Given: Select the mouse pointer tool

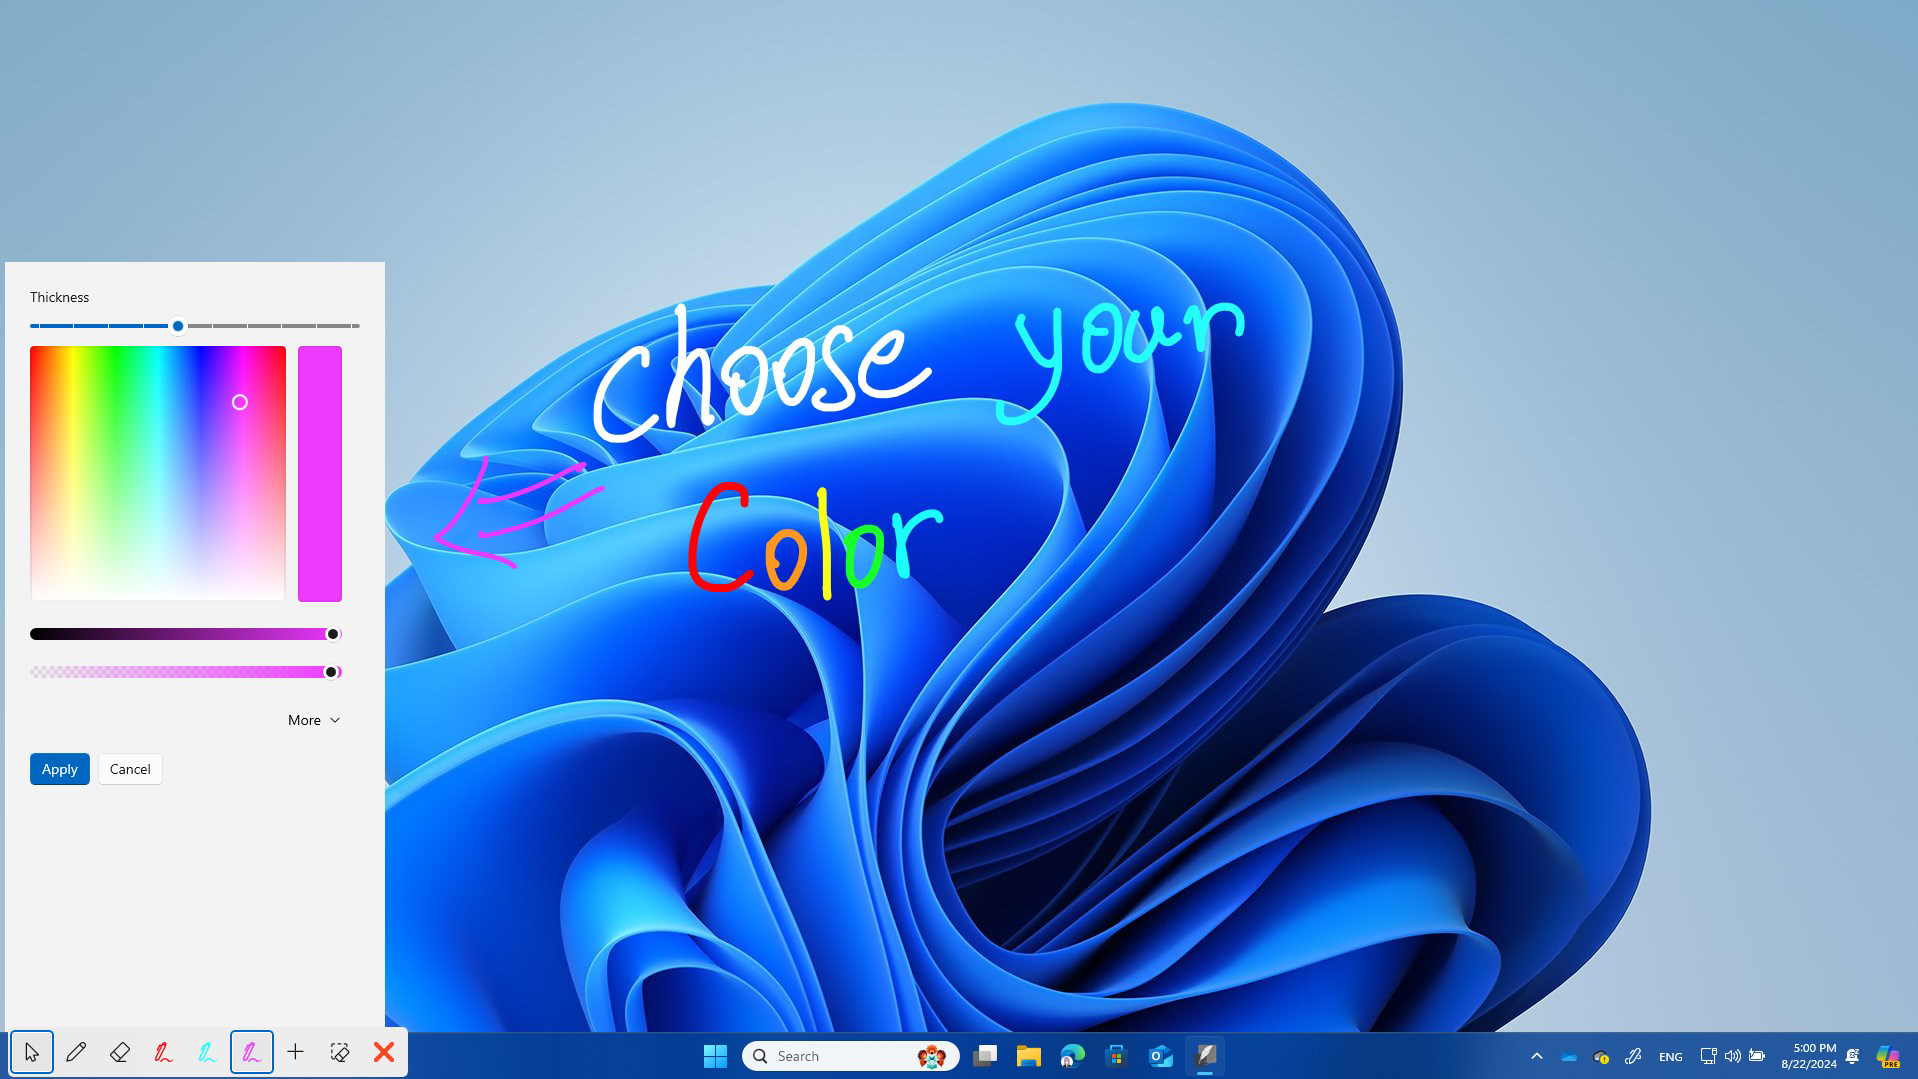Looking at the screenshot, I should 32,1052.
